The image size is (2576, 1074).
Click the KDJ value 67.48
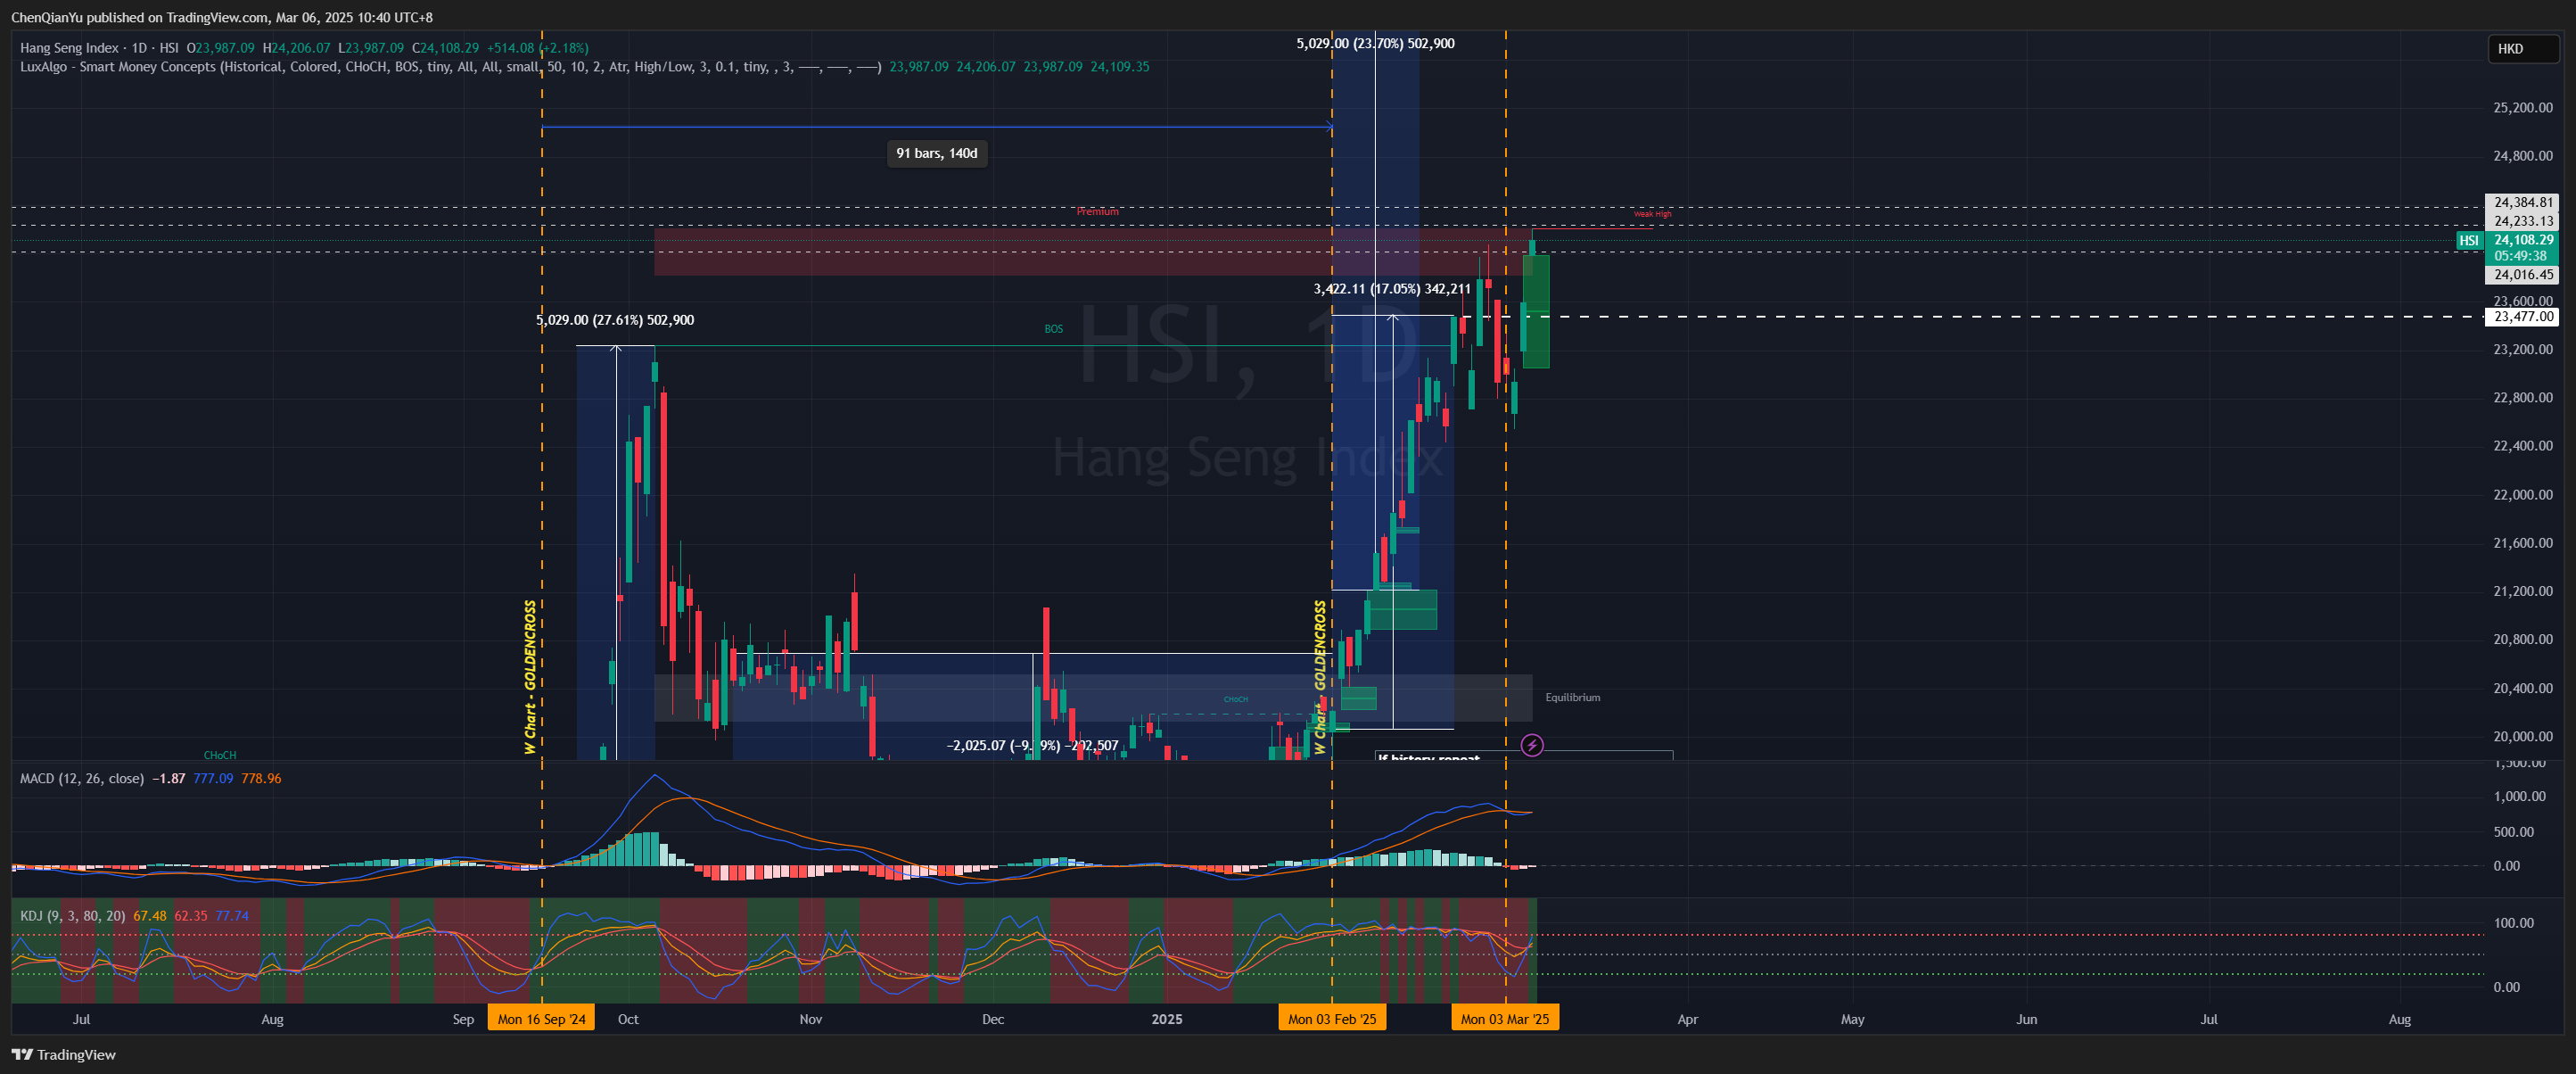pos(150,915)
